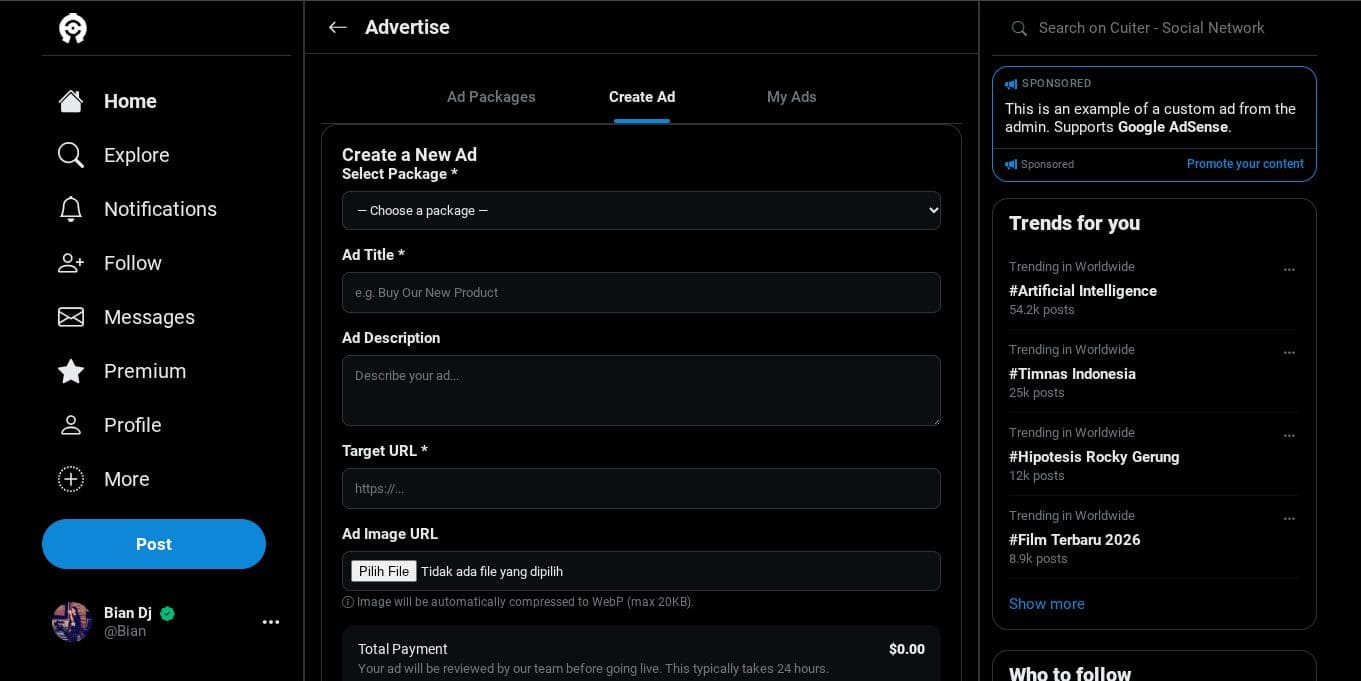Screen dimensions: 1361x681
Task: Open account options dots beside Bian Dj
Action: pyautogui.click(x=271, y=622)
